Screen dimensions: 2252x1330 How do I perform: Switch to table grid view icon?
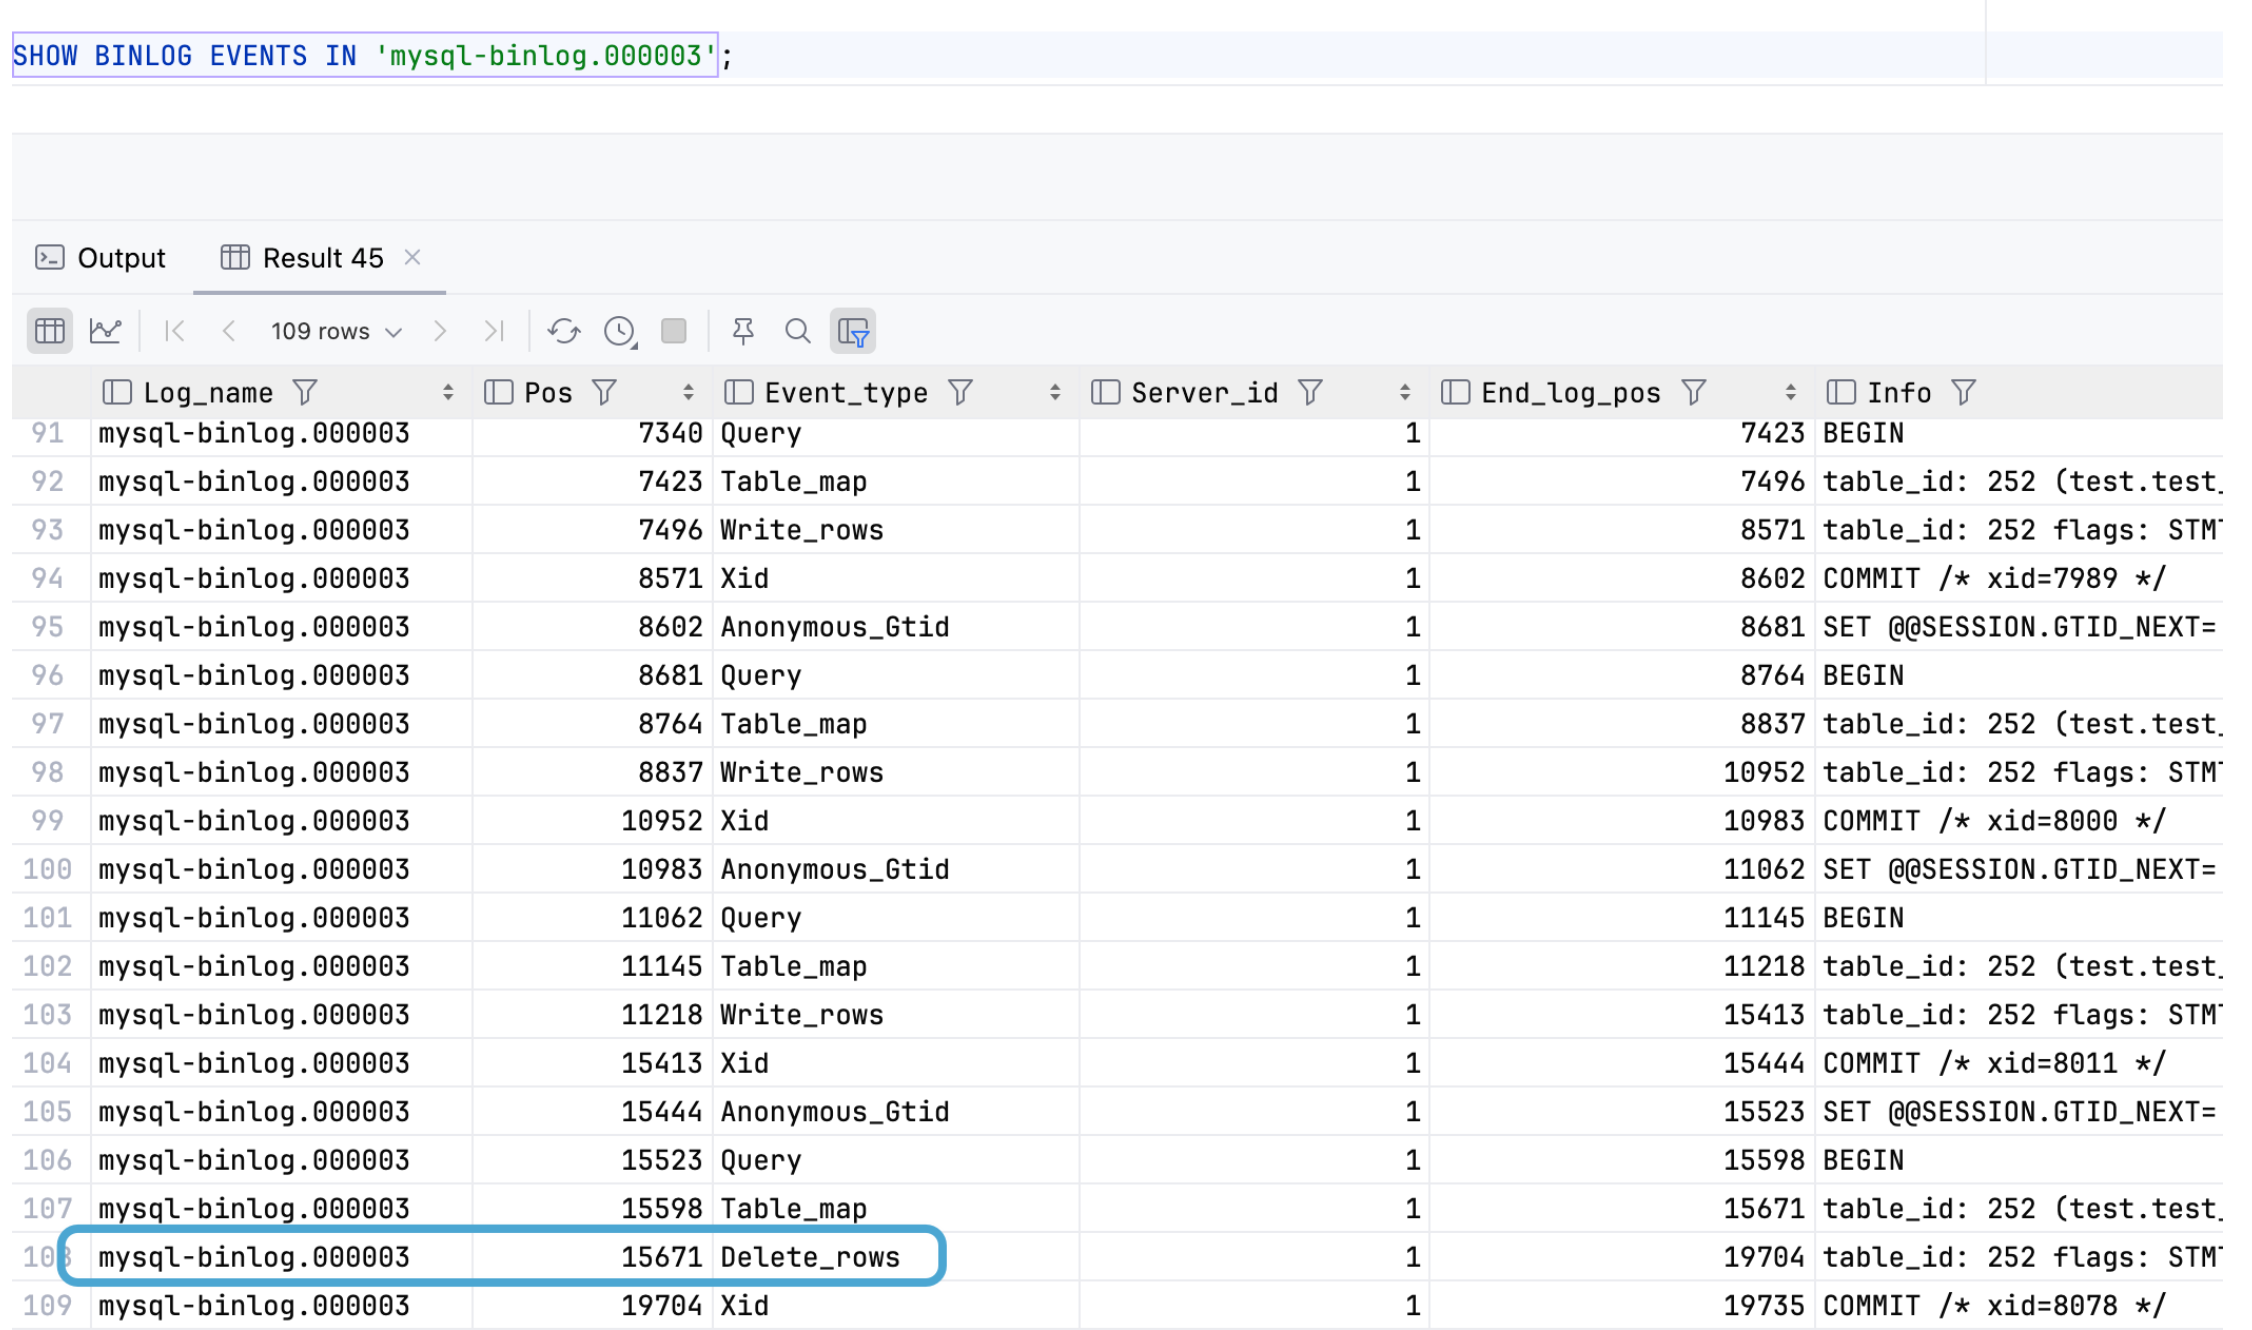[49, 331]
